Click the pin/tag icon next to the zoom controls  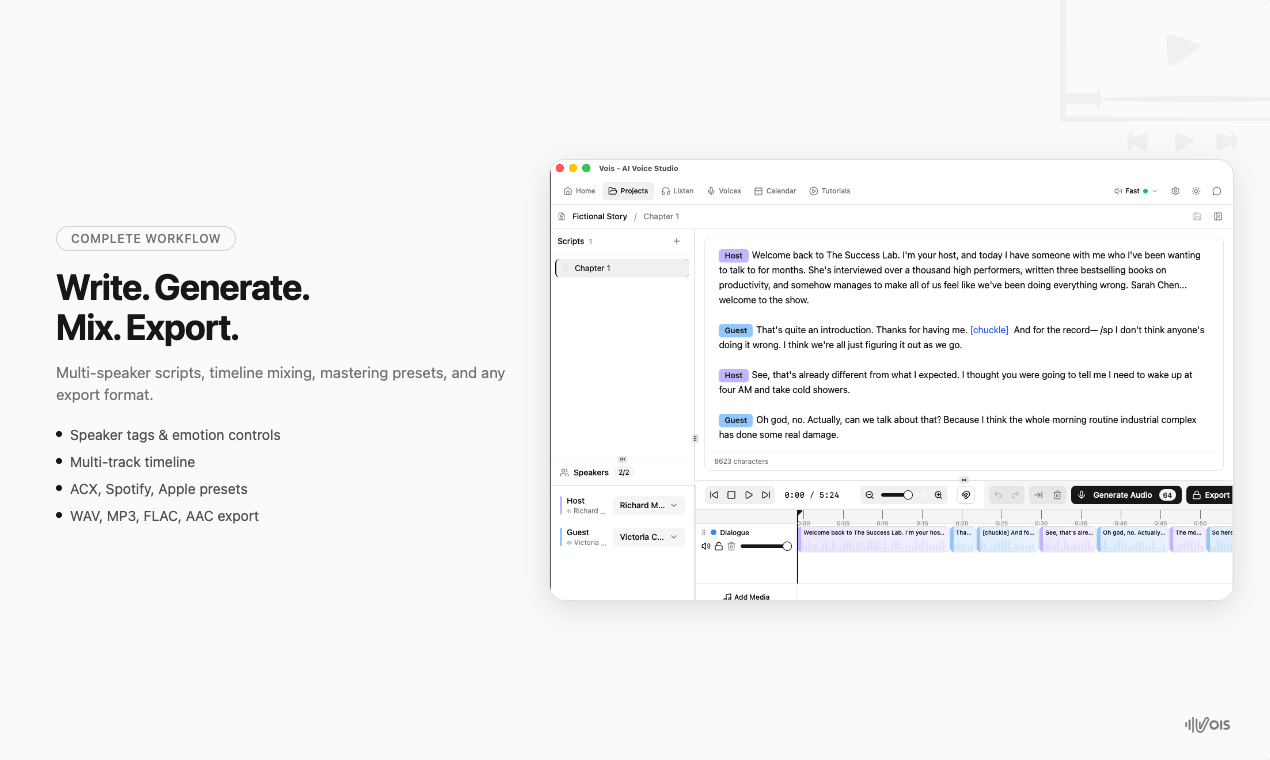(x=965, y=494)
